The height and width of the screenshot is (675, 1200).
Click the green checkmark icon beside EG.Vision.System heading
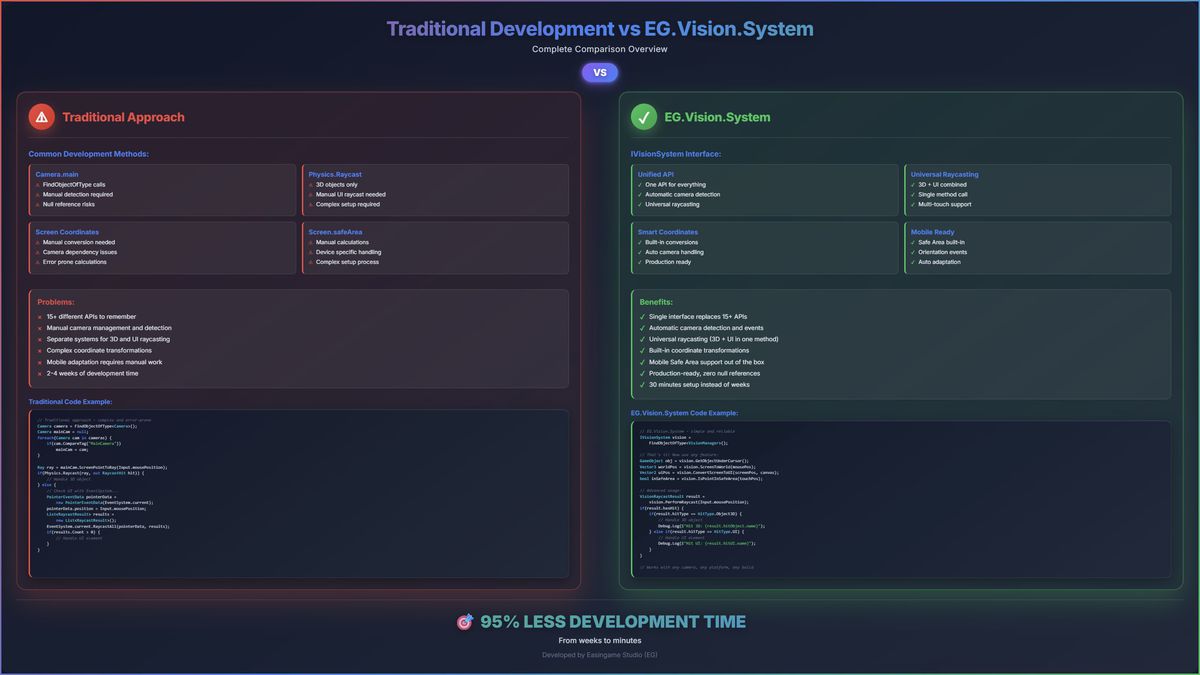click(643, 117)
